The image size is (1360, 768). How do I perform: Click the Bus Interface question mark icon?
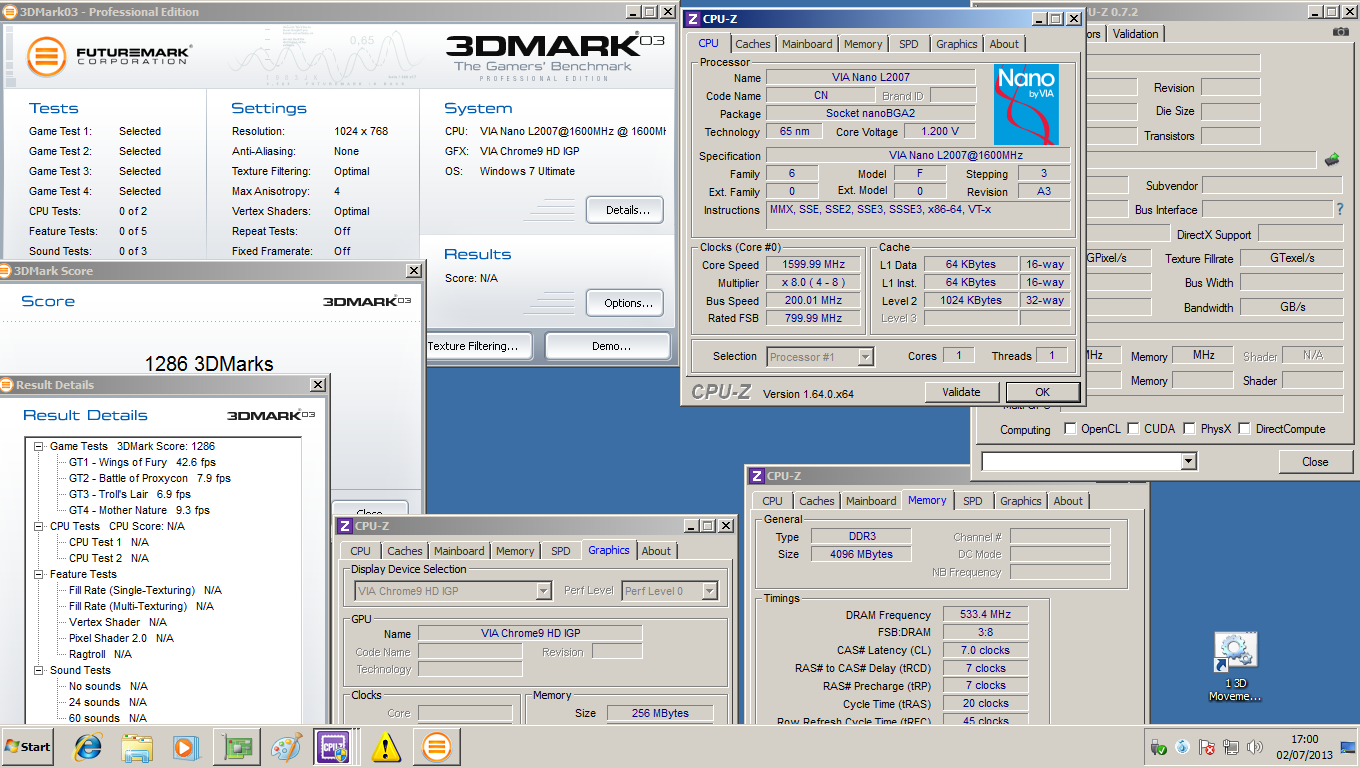pos(1339,209)
